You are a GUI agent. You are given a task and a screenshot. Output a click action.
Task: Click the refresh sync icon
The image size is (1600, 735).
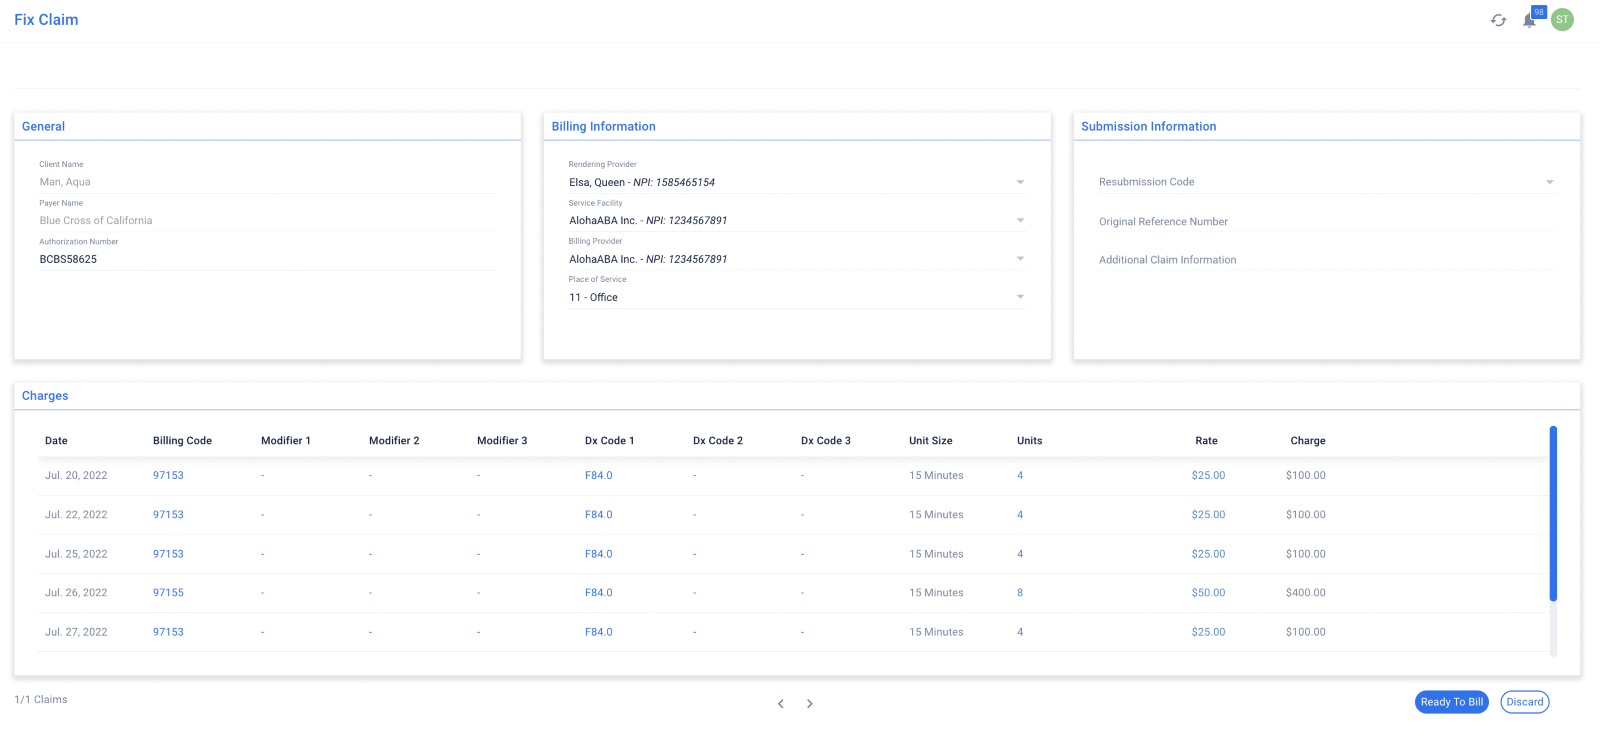pyautogui.click(x=1498, y=20)
